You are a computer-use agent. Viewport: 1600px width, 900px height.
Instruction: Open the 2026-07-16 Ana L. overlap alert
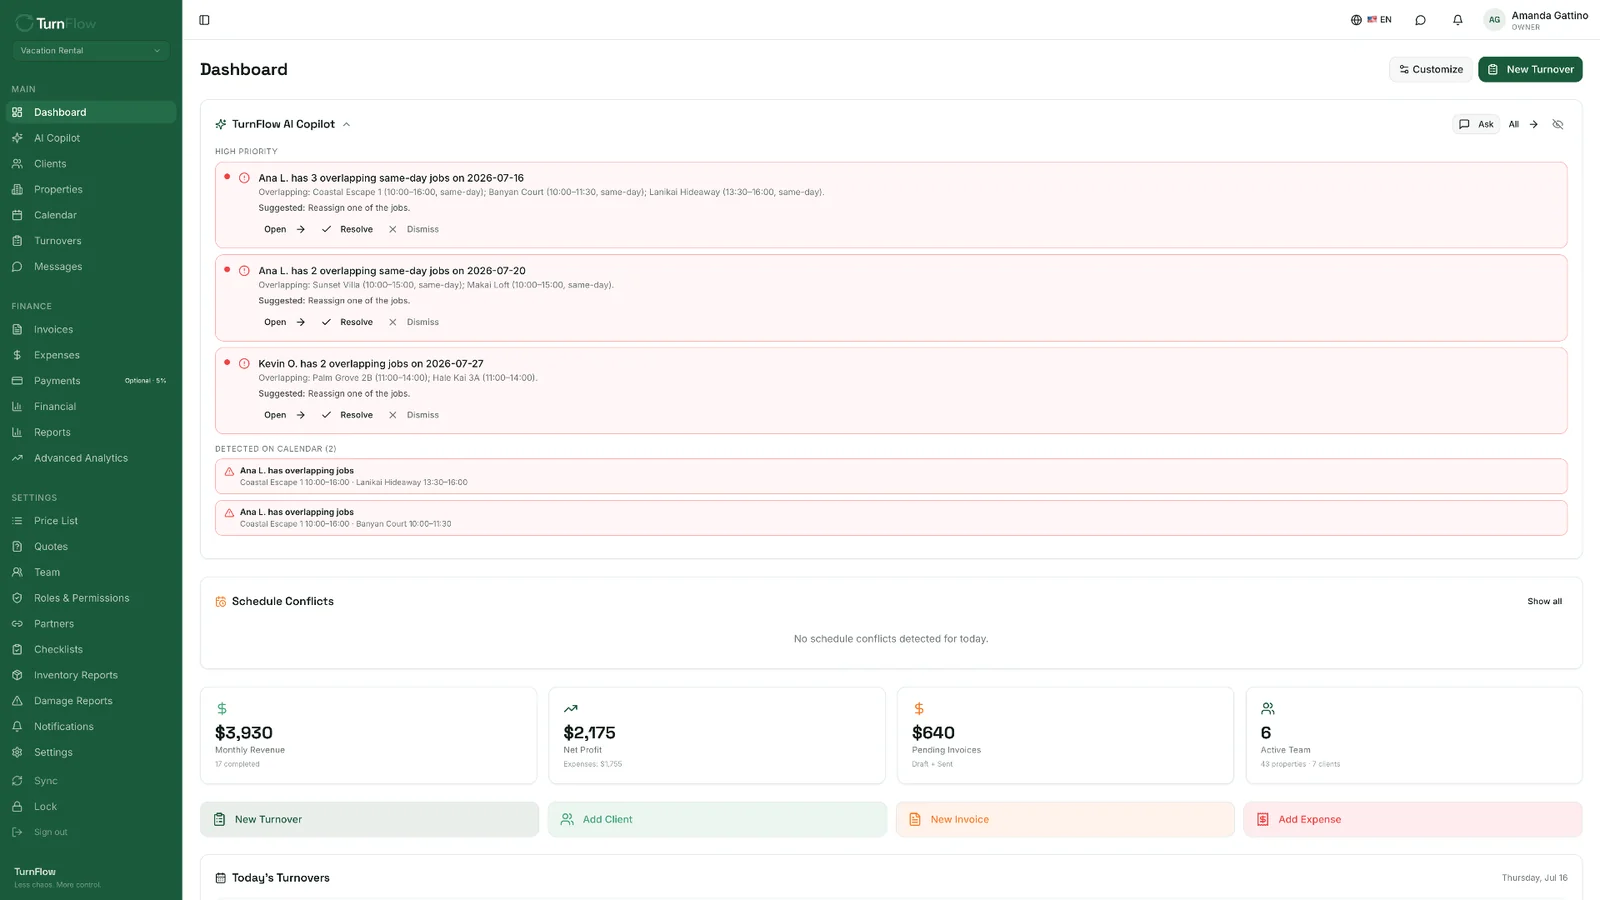pos(284,229)
